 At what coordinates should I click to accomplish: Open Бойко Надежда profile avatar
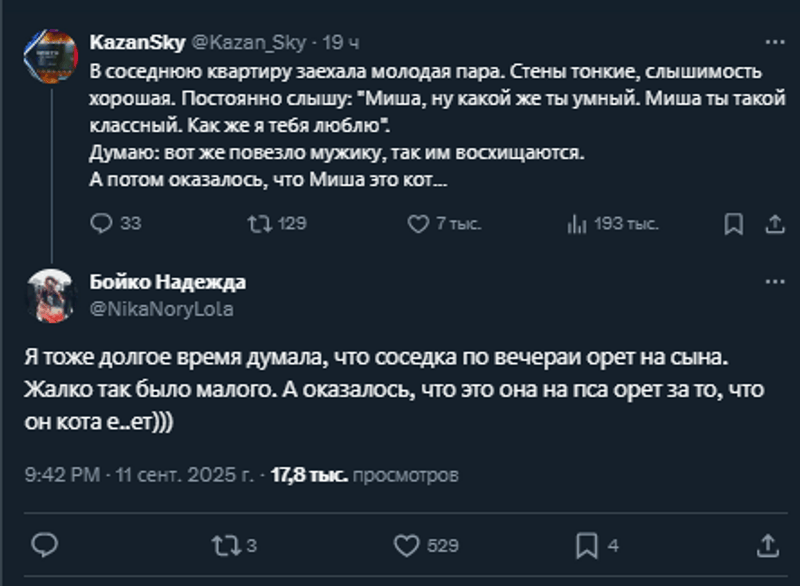point(50,295)
